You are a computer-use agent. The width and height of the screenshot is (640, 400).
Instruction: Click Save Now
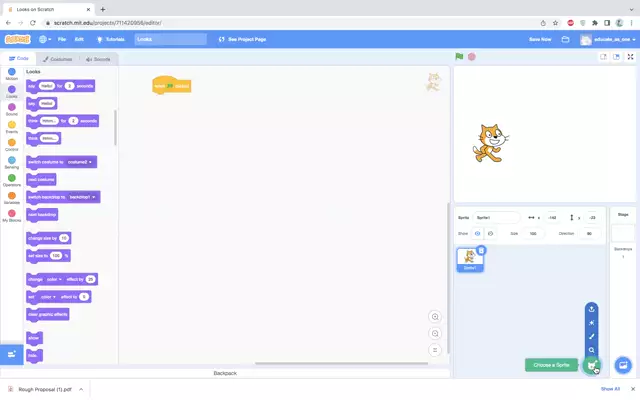pyautogui.click(x=540, y=39)
